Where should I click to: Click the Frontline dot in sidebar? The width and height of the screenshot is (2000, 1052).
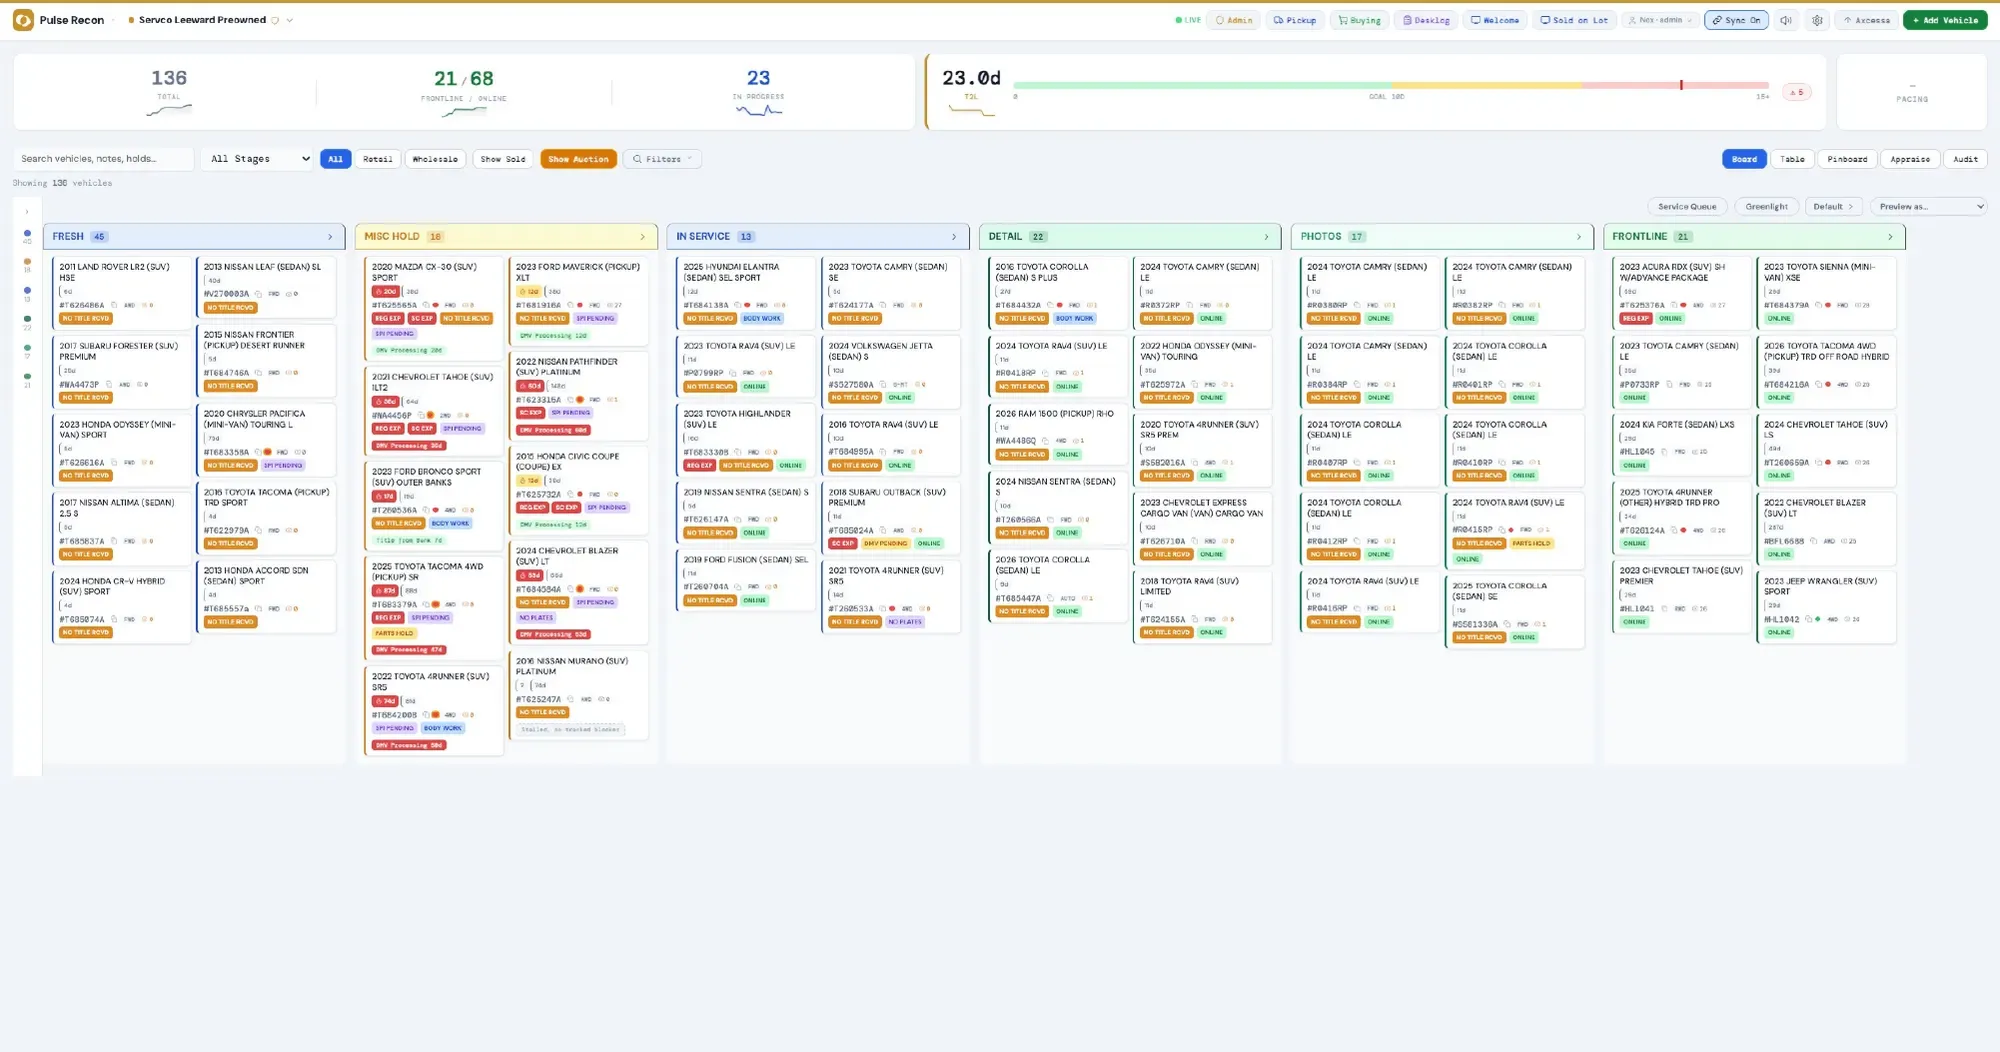(x=27, y=376)
